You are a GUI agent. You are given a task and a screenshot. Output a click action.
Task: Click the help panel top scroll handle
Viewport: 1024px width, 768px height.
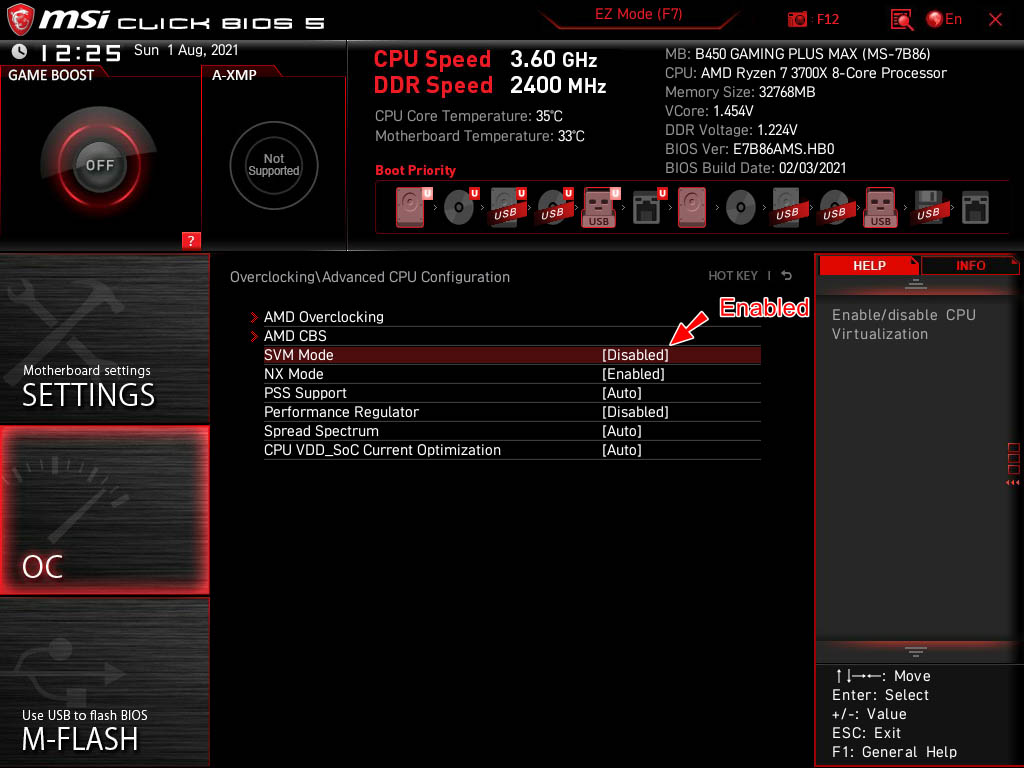[916, 283]
